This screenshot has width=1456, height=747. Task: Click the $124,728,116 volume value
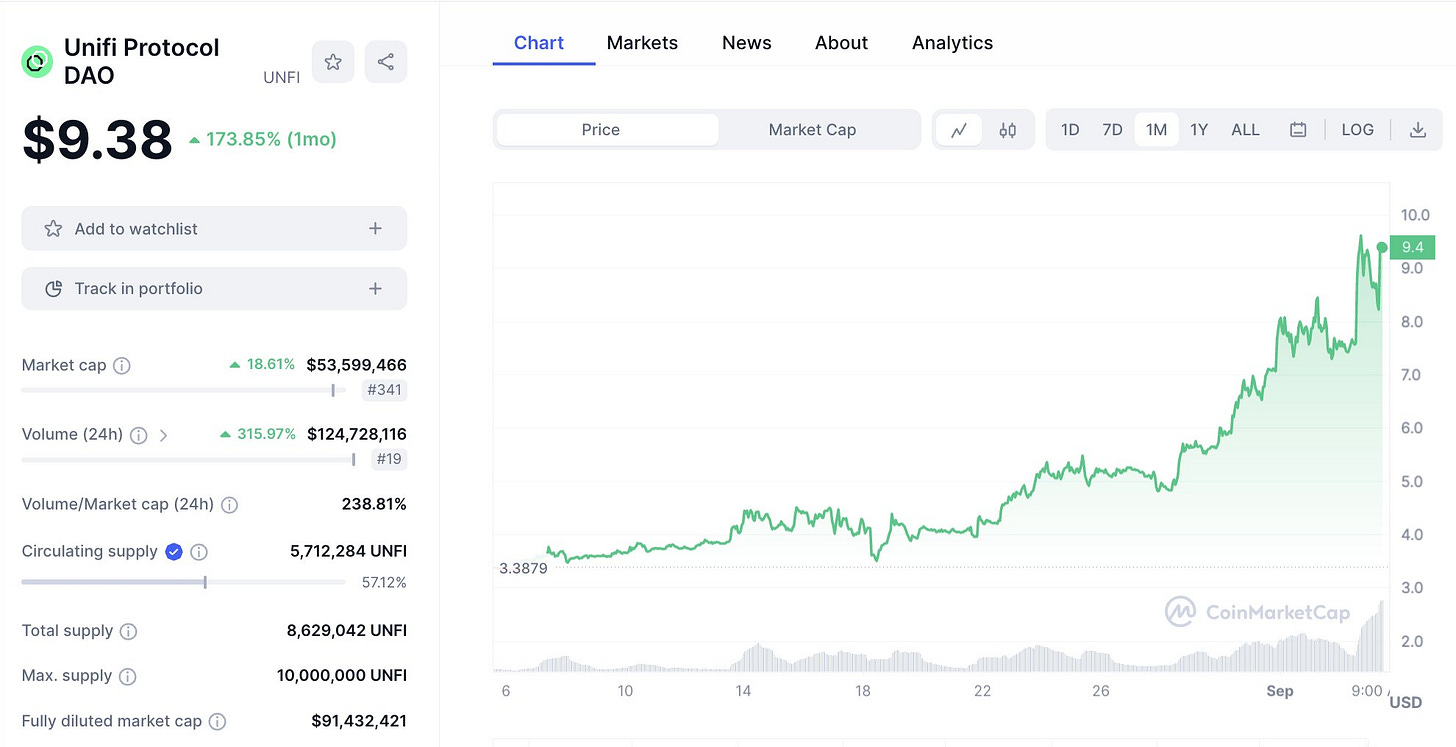click(356, 434)
